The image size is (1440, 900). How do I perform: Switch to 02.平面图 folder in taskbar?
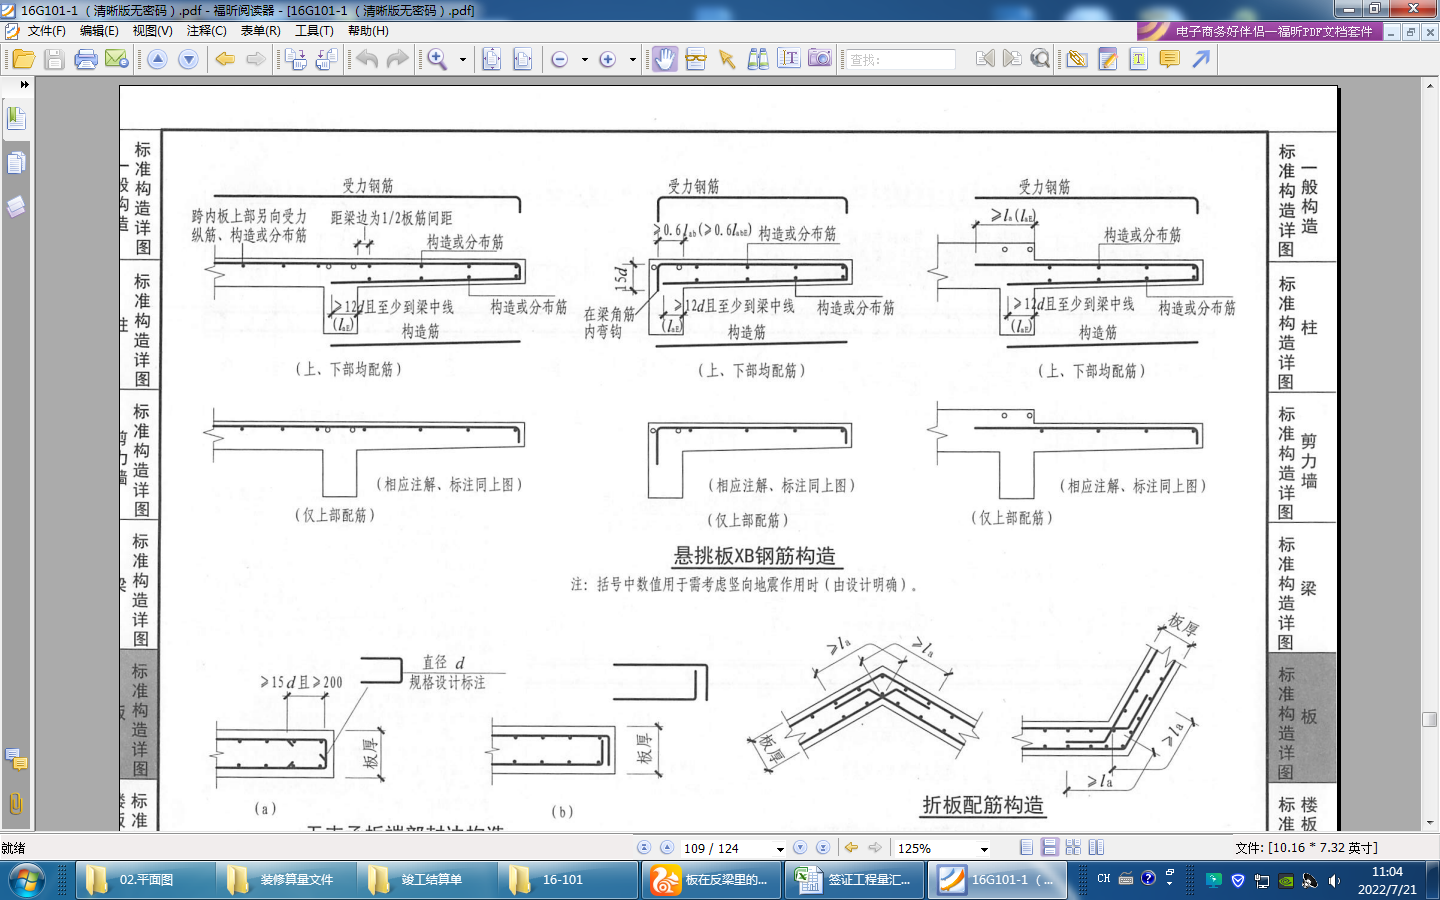pos(146,880)
